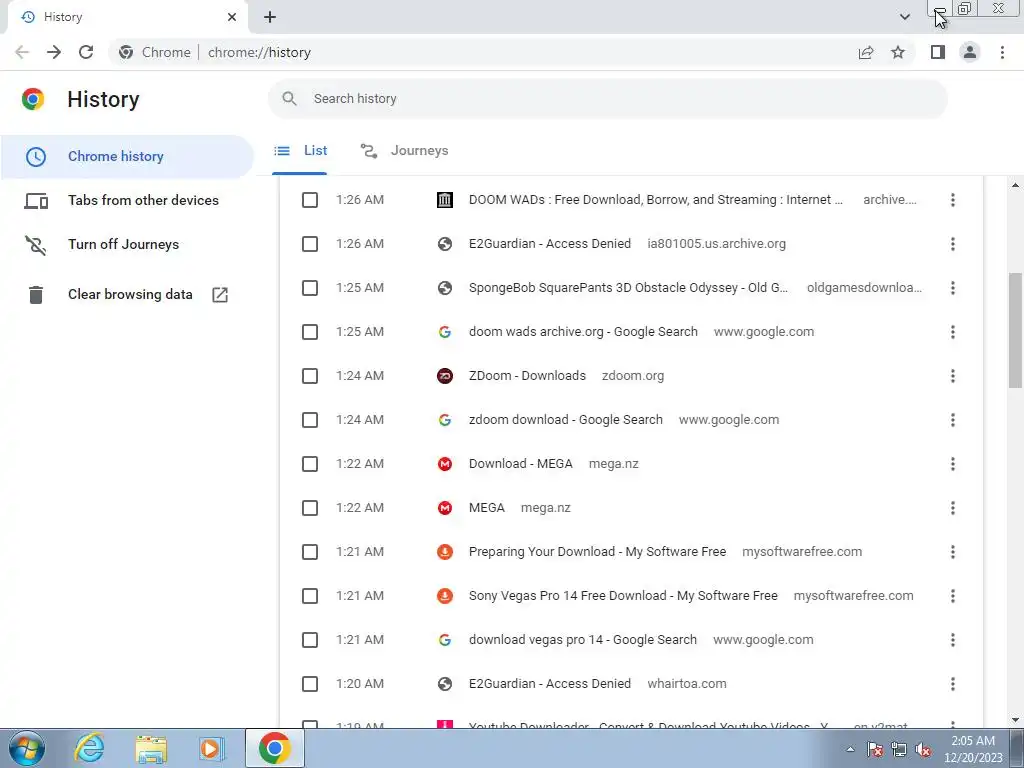Image resolution: width=1024 pixels, height=768 pixels.
Task: Bookmark this page with the star icon
Action: (898, 52)
